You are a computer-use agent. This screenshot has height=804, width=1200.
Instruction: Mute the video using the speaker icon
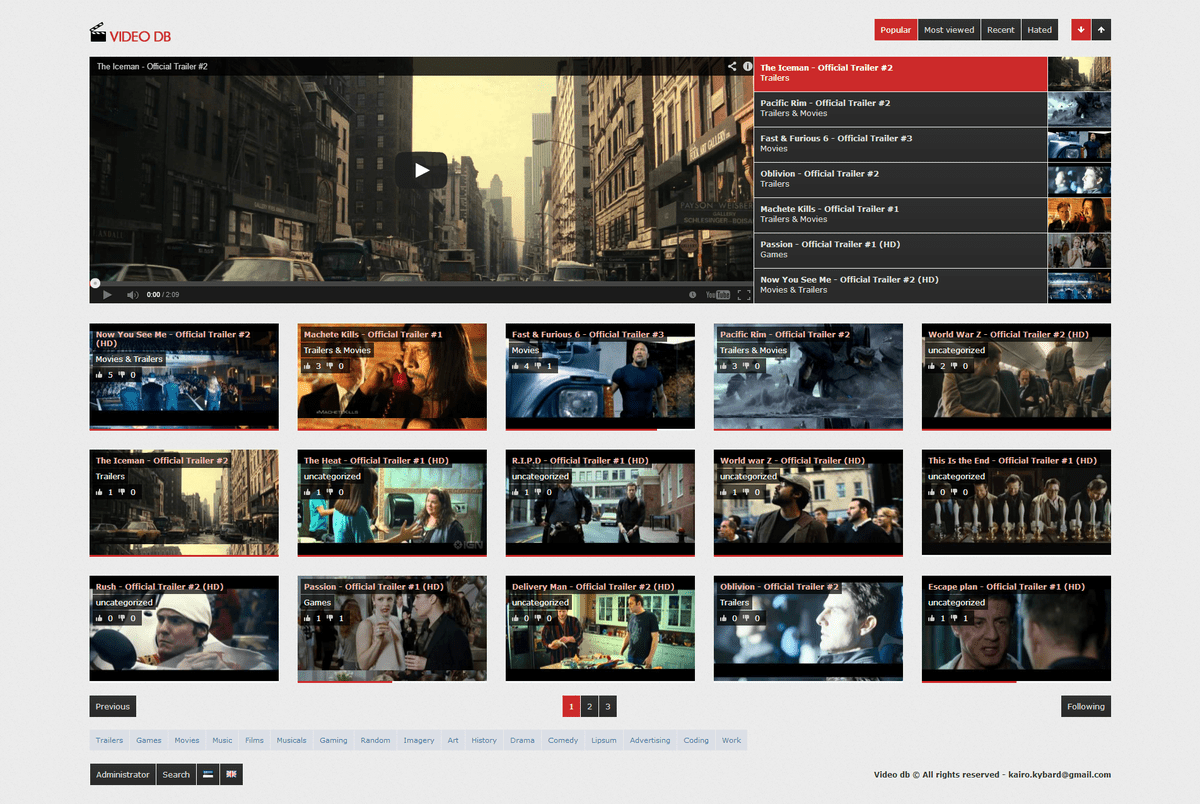[132, 295]
